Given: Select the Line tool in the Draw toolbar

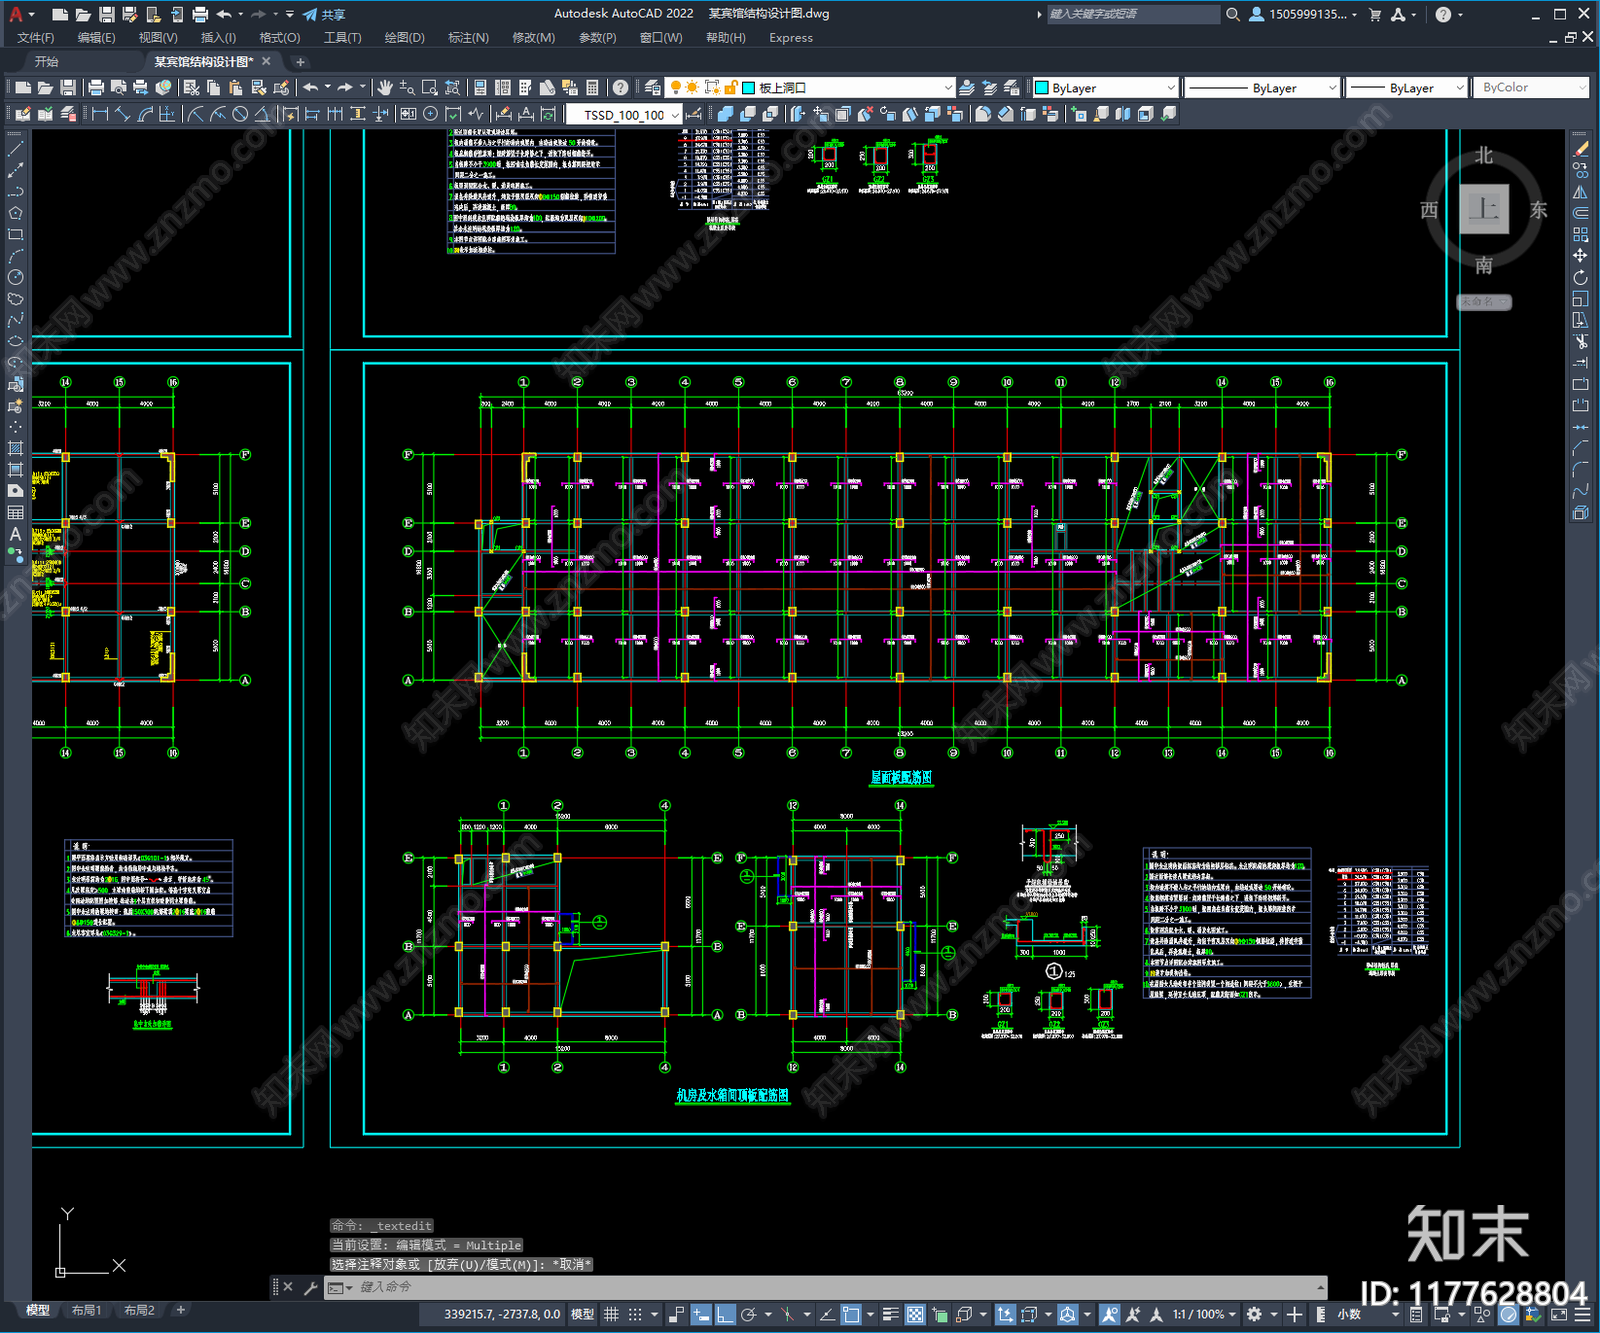Looking at the screenshot, I should (x=15, y=148).
